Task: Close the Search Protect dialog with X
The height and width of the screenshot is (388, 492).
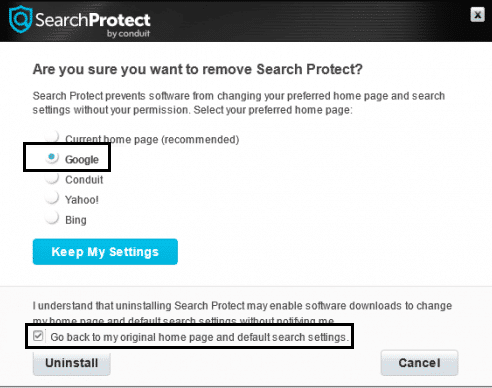Action: [477, 15]
